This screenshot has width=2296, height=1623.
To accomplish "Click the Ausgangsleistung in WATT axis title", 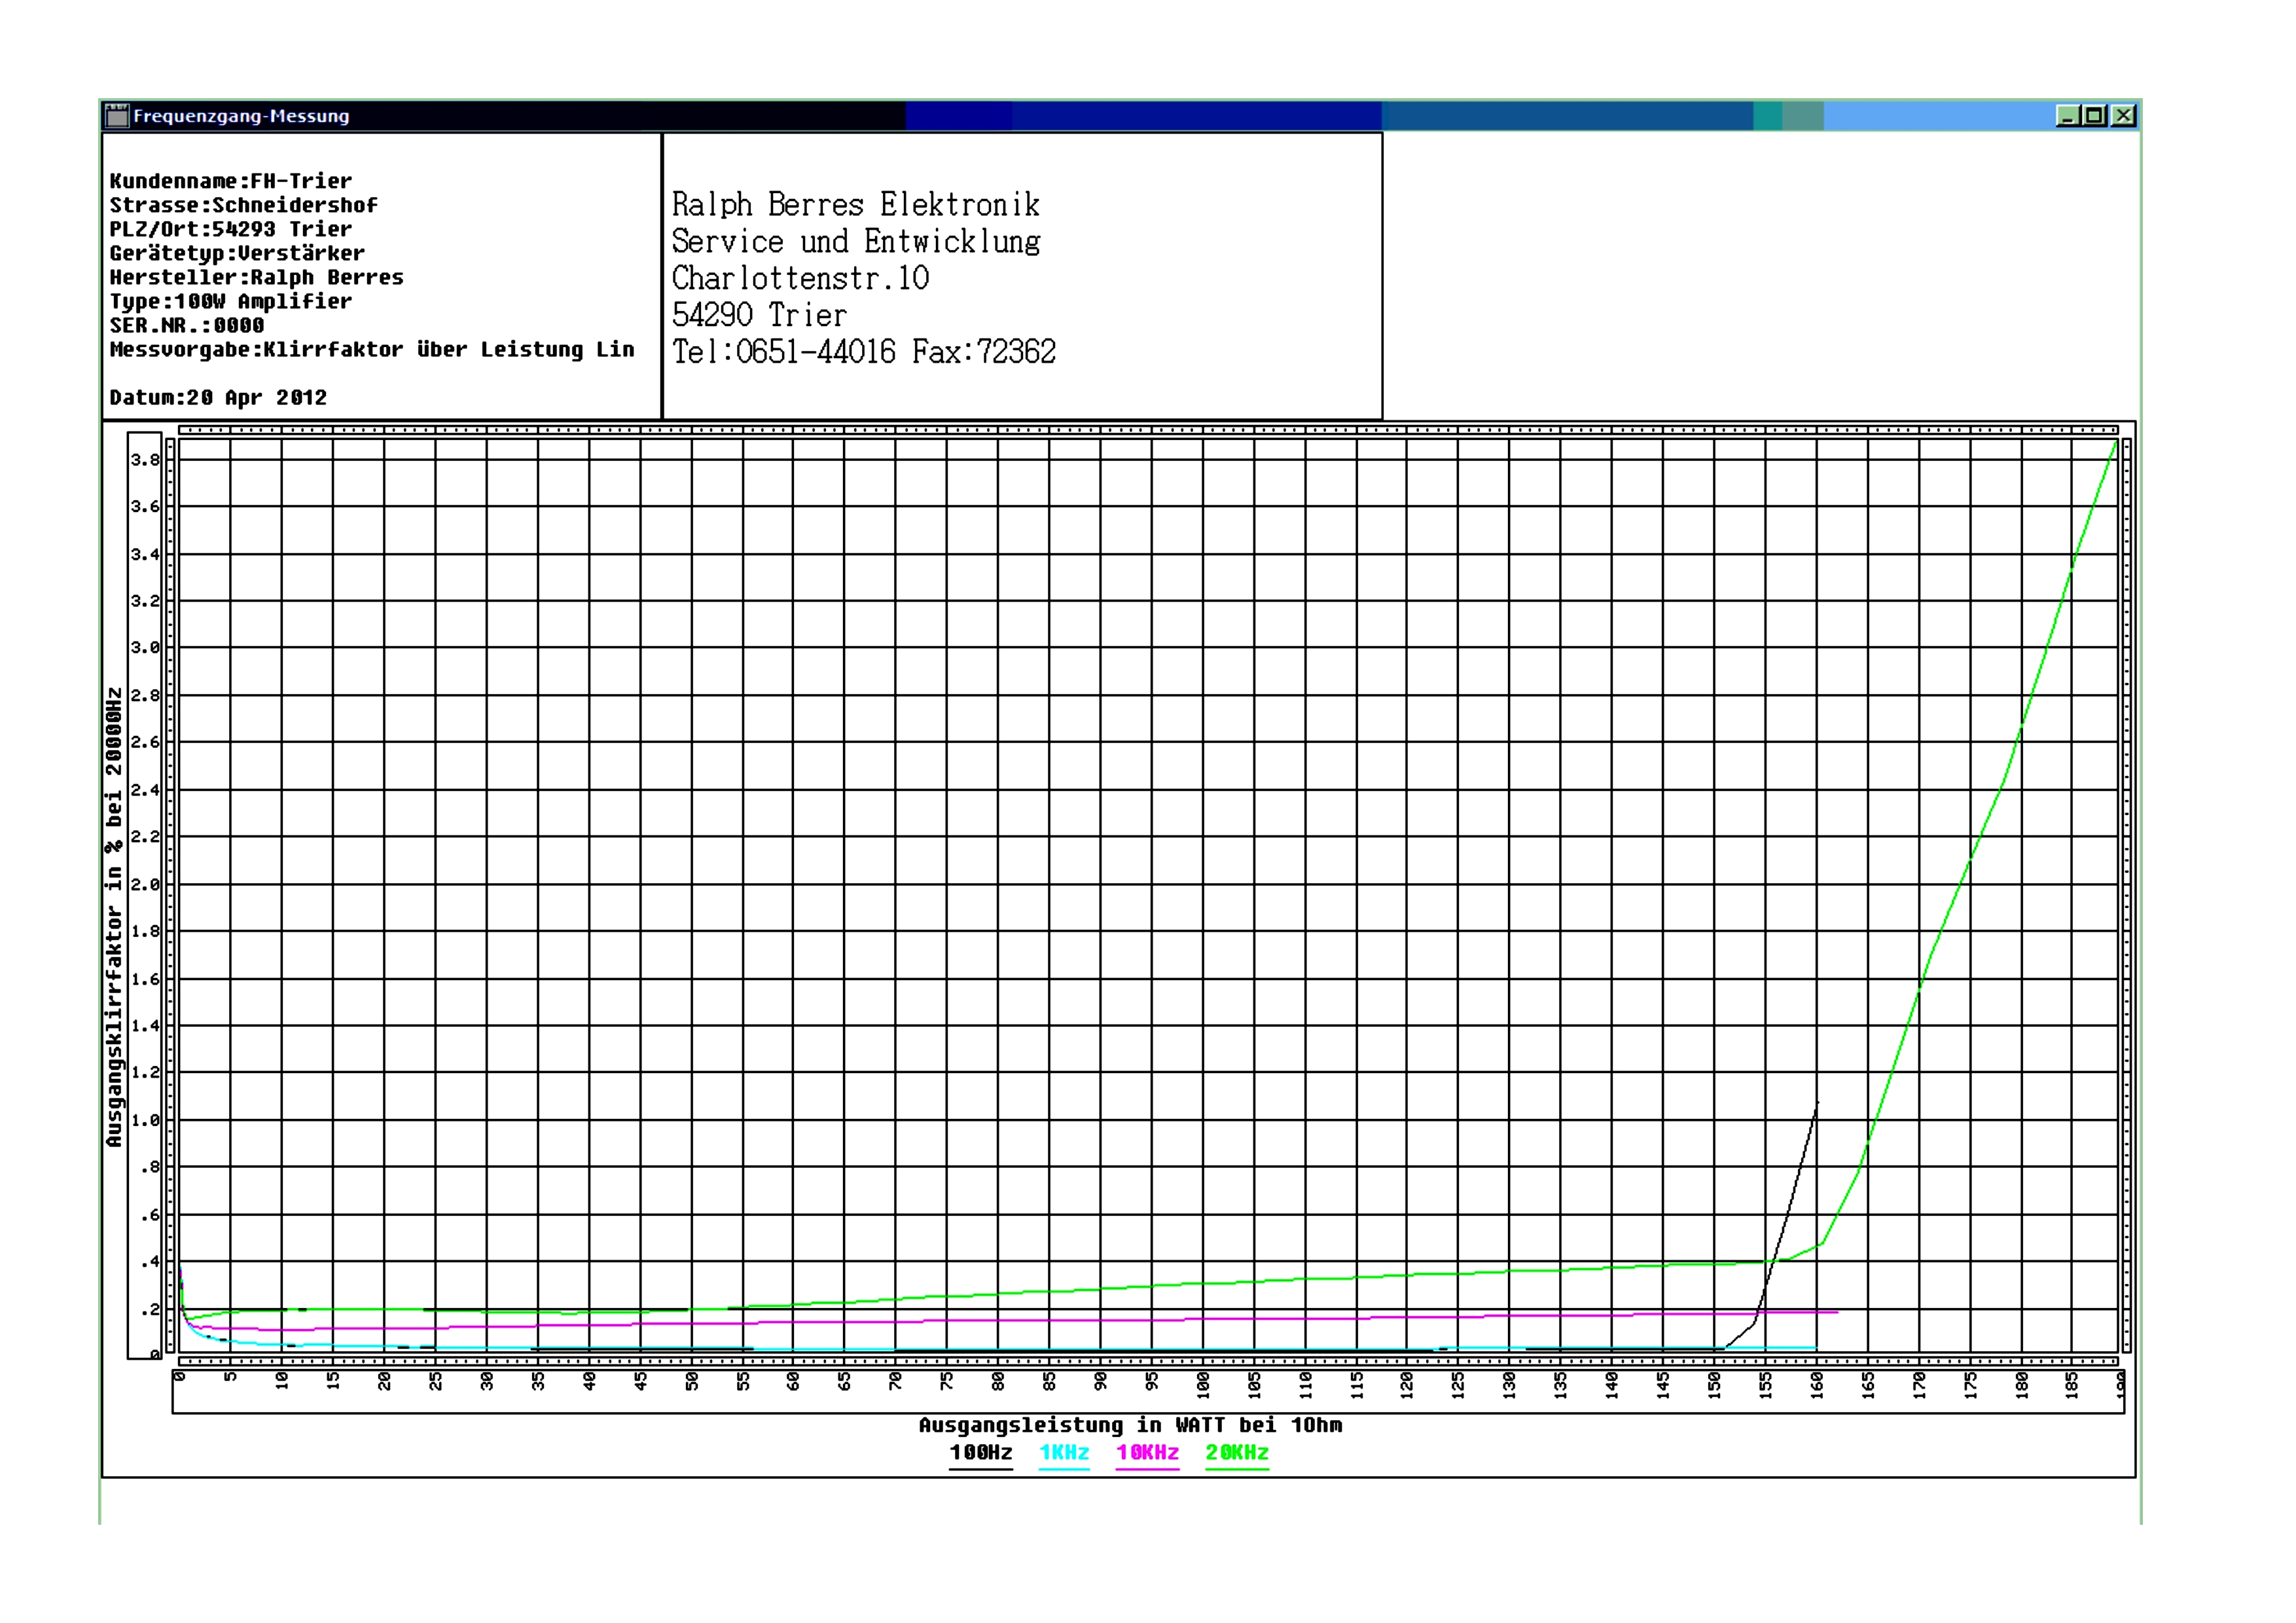I will [1130, 1425].
